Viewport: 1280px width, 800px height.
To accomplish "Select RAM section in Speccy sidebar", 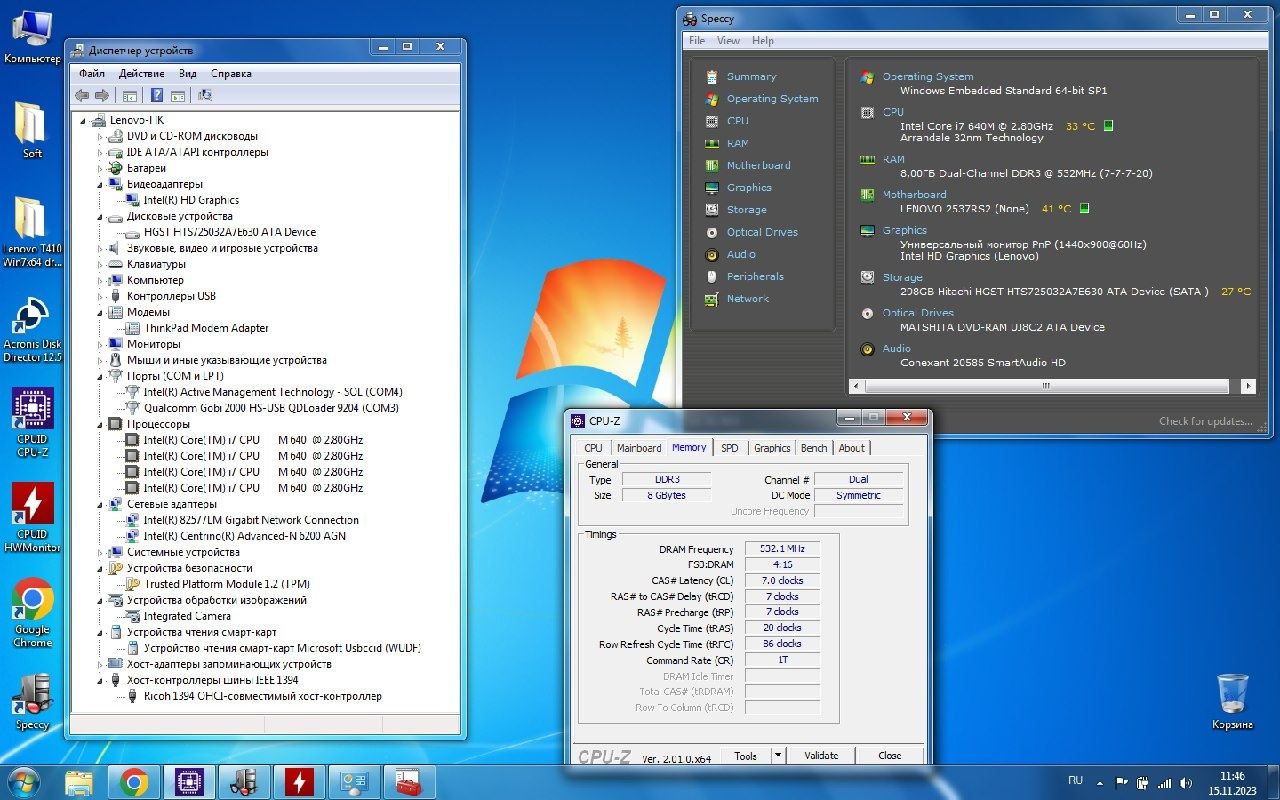I will (737, 143).
